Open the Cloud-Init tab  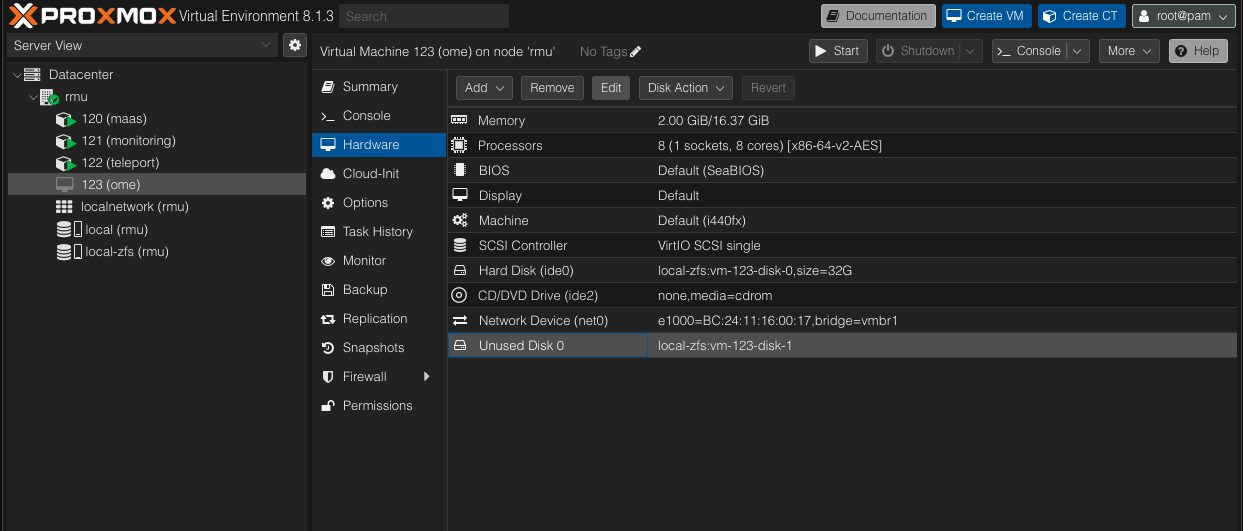click(x=378, y=174)
